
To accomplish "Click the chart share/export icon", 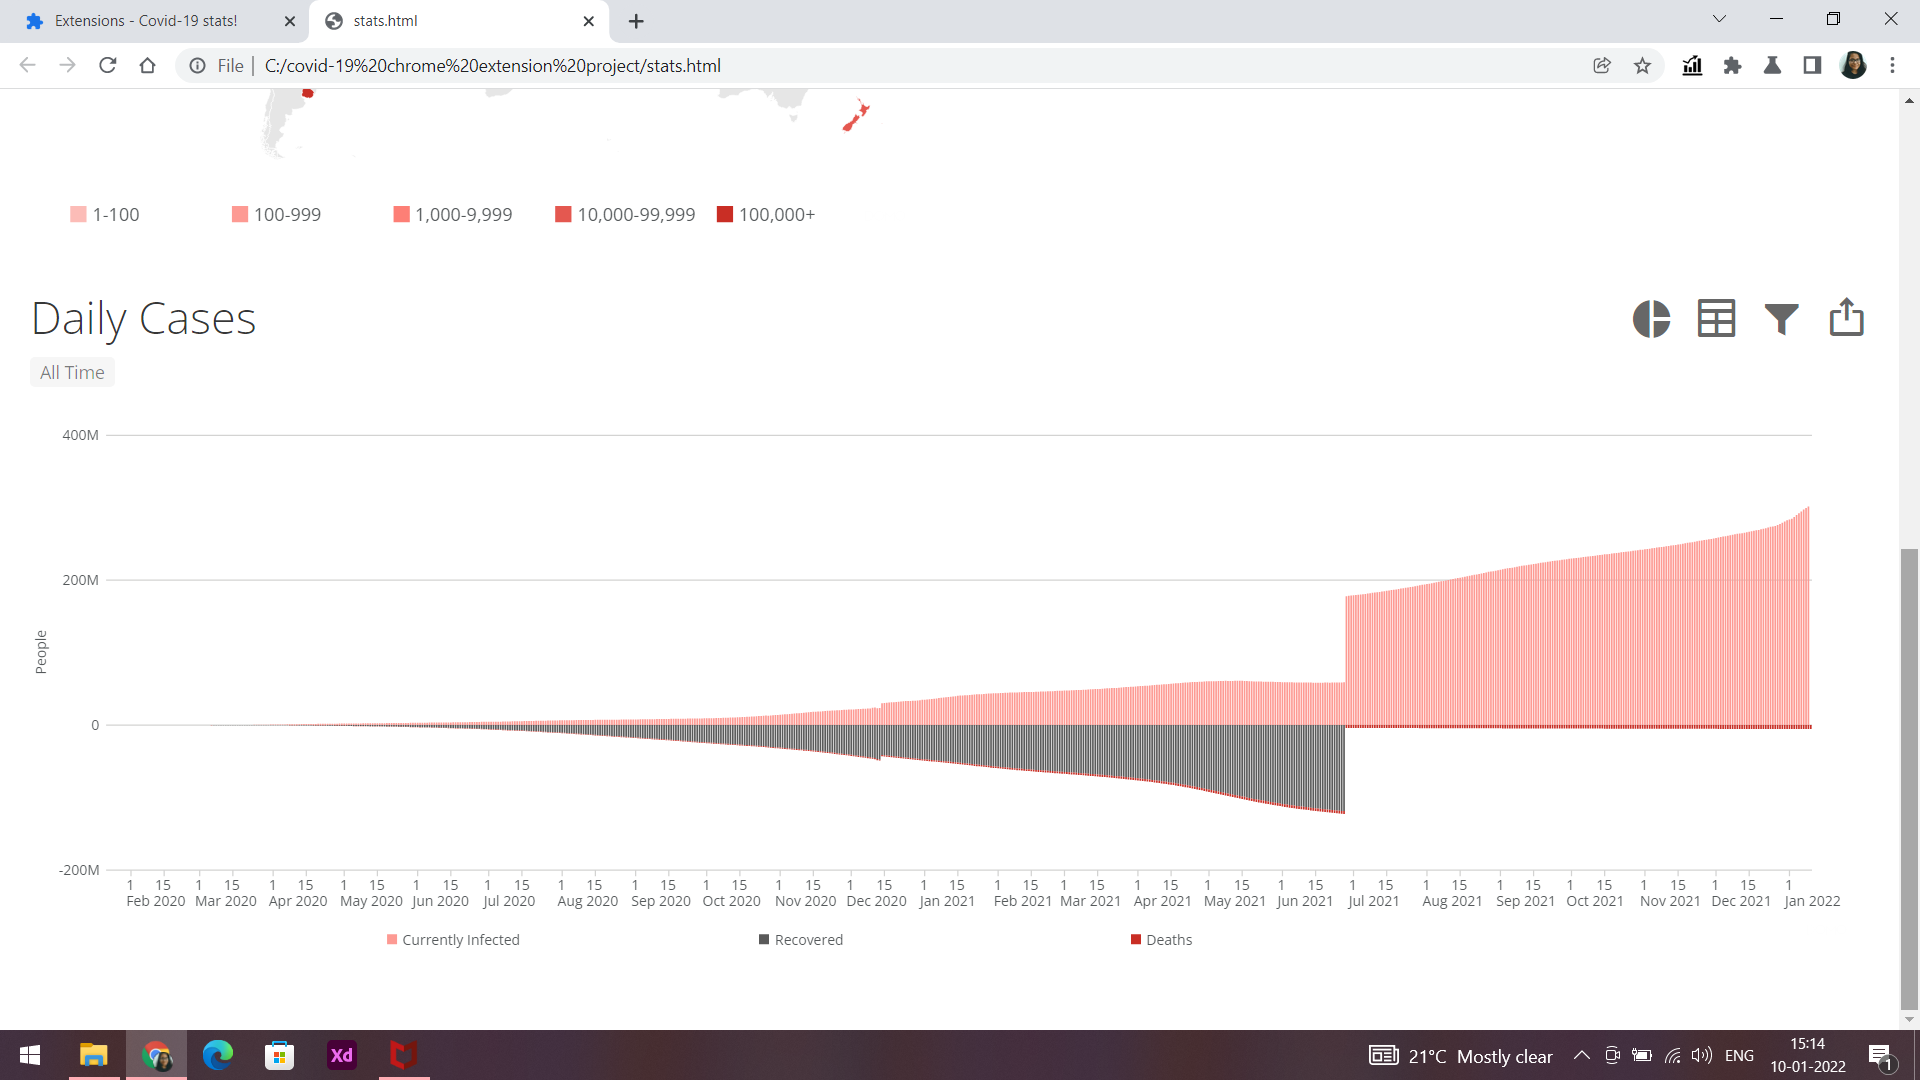I will click(1846, 317).
